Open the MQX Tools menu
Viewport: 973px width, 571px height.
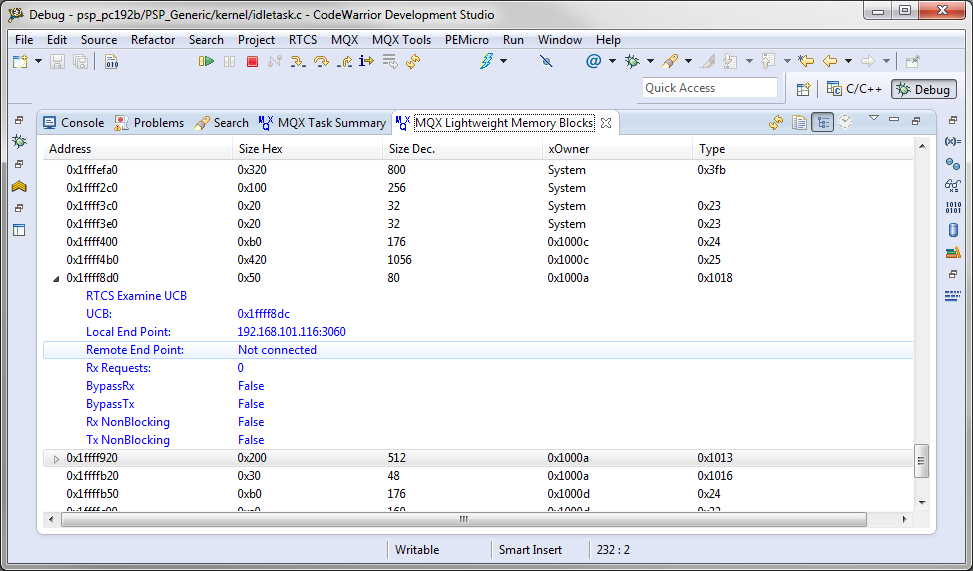point(401,40)
